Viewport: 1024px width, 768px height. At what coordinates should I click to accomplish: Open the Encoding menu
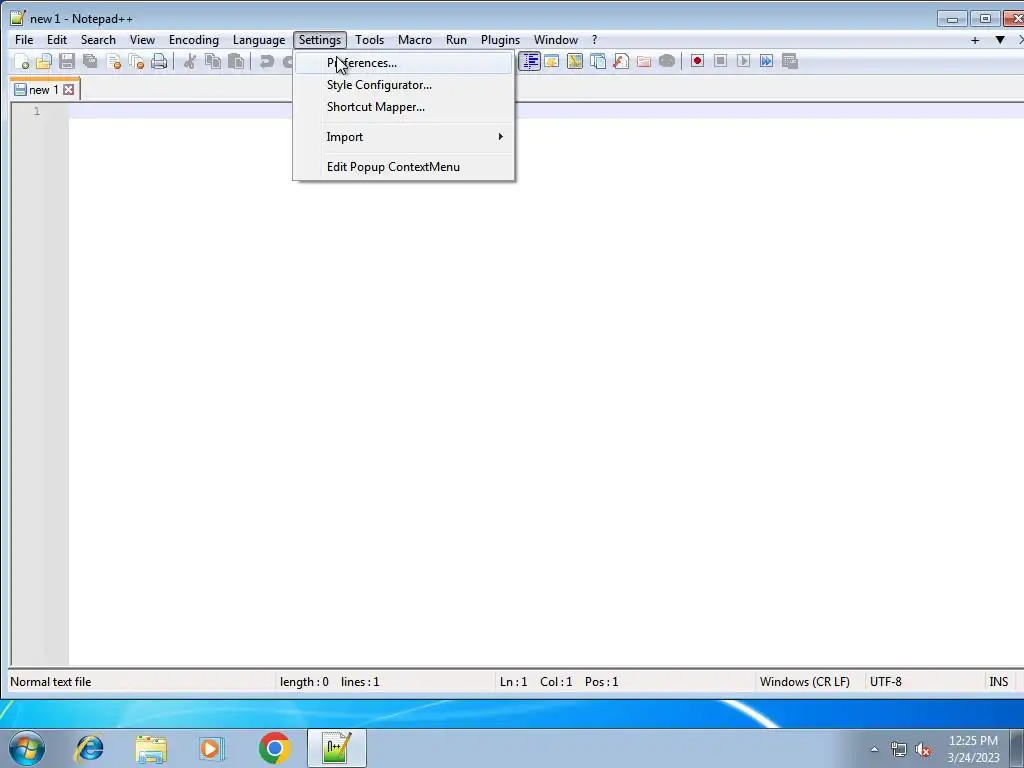(194, 40)
